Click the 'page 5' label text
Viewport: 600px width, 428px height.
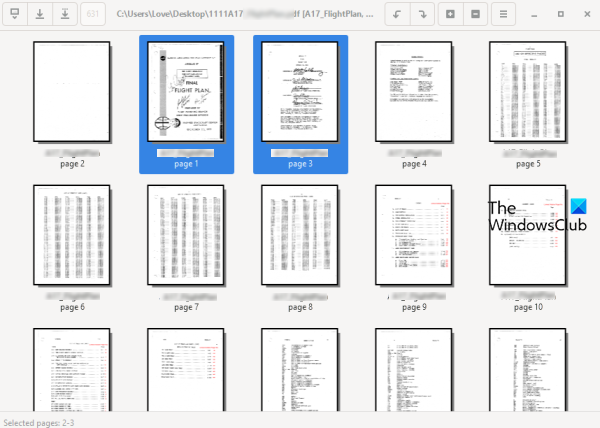[528, 164]
